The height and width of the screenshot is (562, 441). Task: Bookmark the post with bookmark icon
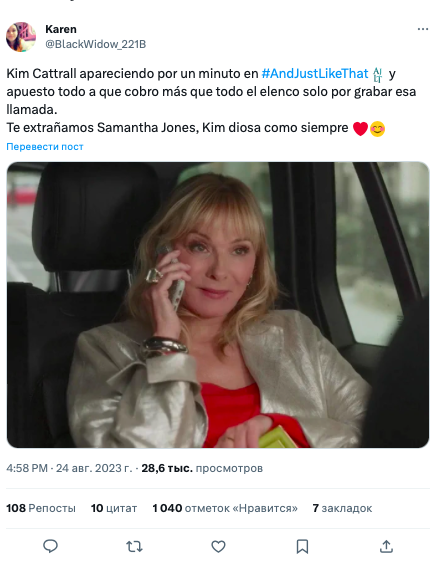coord(302,546)
